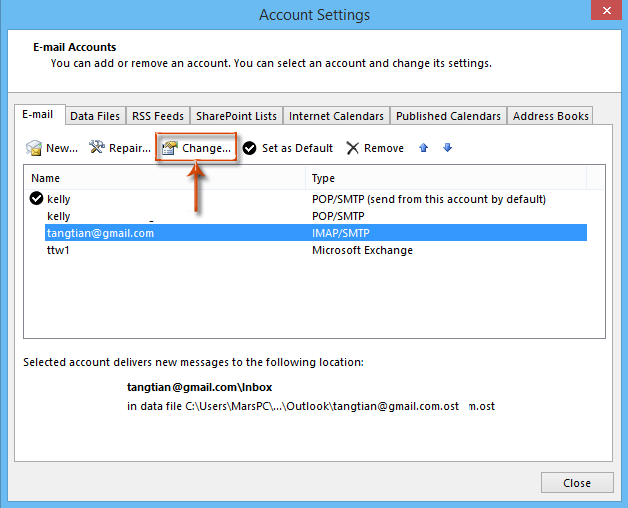Click the Repair tools icon
This screenshot has height=508, width=628.
97,147
